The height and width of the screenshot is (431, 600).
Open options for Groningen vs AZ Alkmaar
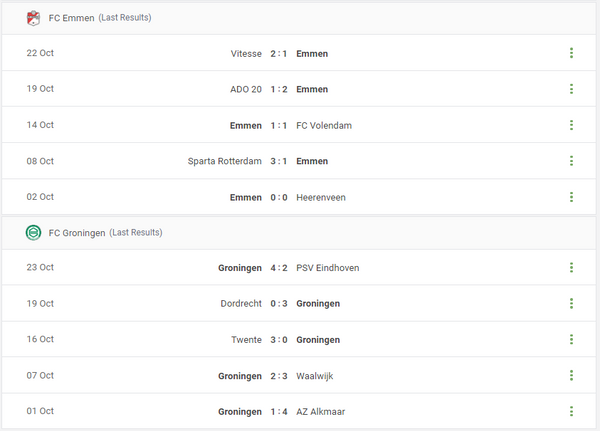571,411
